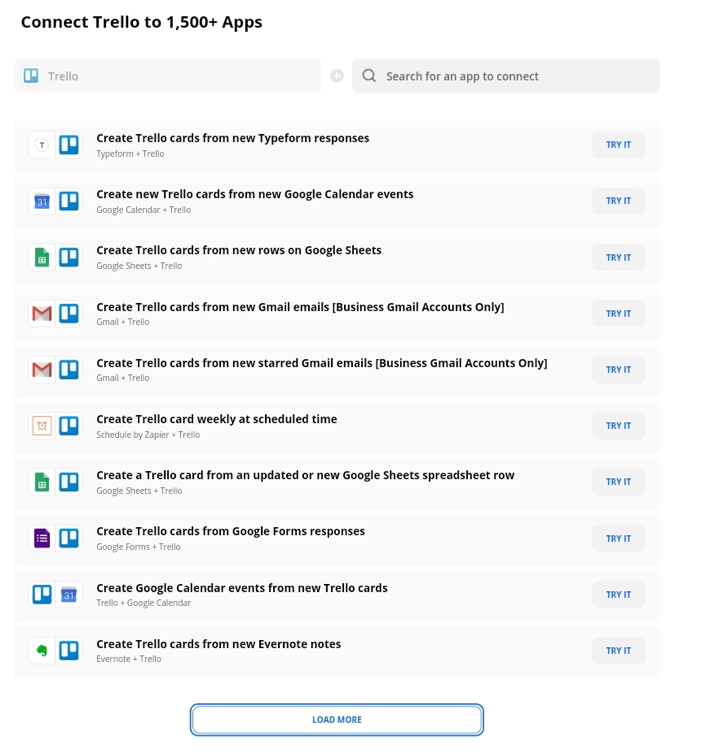Click the 'Evernote + Trello' subtitle
Viewport: 708px width, 752px height.
click(x=129, y=659)
